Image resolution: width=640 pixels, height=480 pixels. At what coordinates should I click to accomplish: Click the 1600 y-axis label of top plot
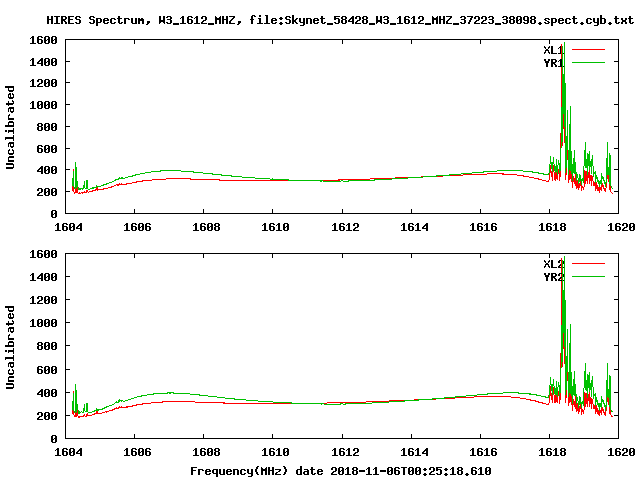(x=43, y=40)
